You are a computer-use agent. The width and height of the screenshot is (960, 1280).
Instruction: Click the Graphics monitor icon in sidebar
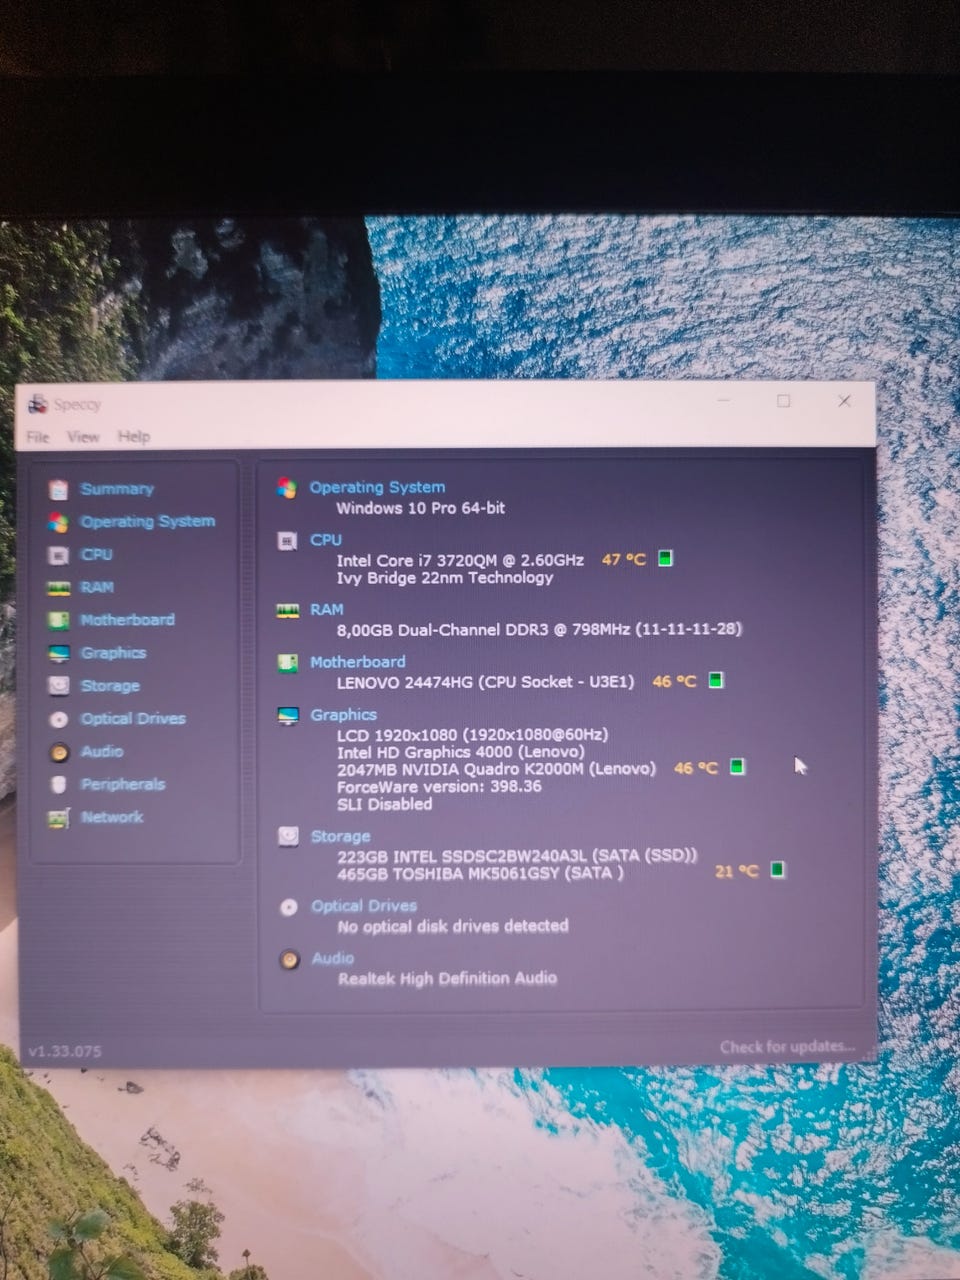coord(59,653)
